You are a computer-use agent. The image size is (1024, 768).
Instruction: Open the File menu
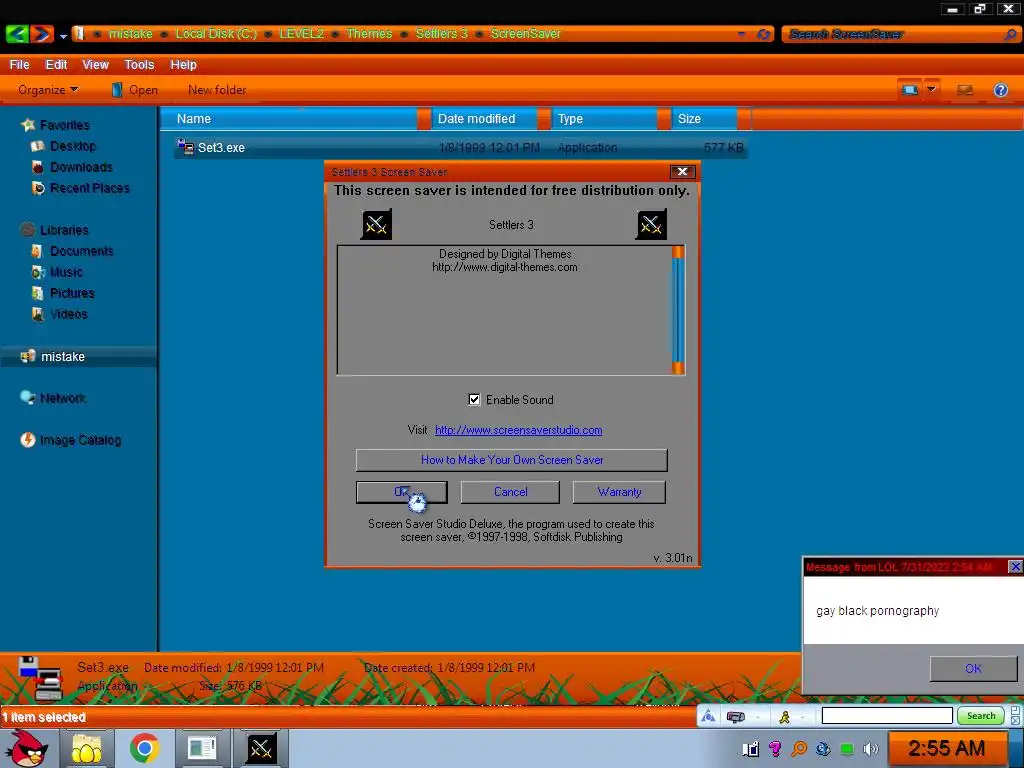point(19,65)
